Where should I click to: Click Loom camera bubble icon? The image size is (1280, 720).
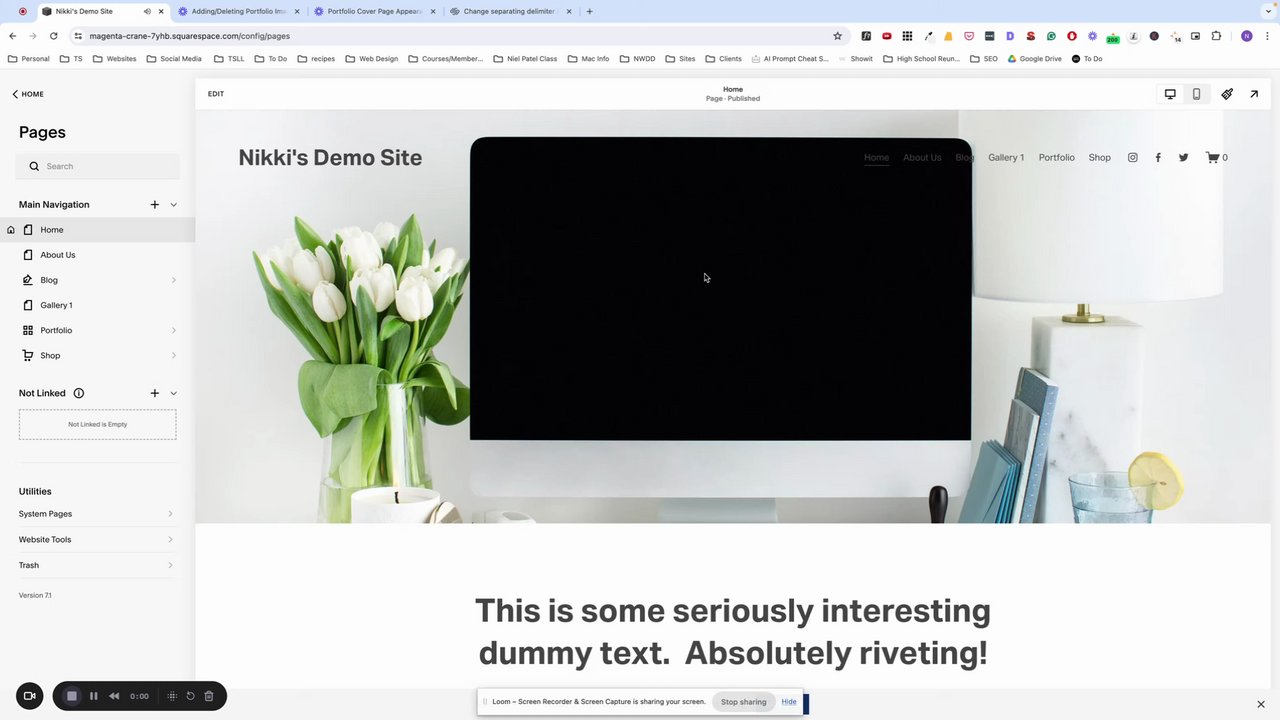(29, 696)
